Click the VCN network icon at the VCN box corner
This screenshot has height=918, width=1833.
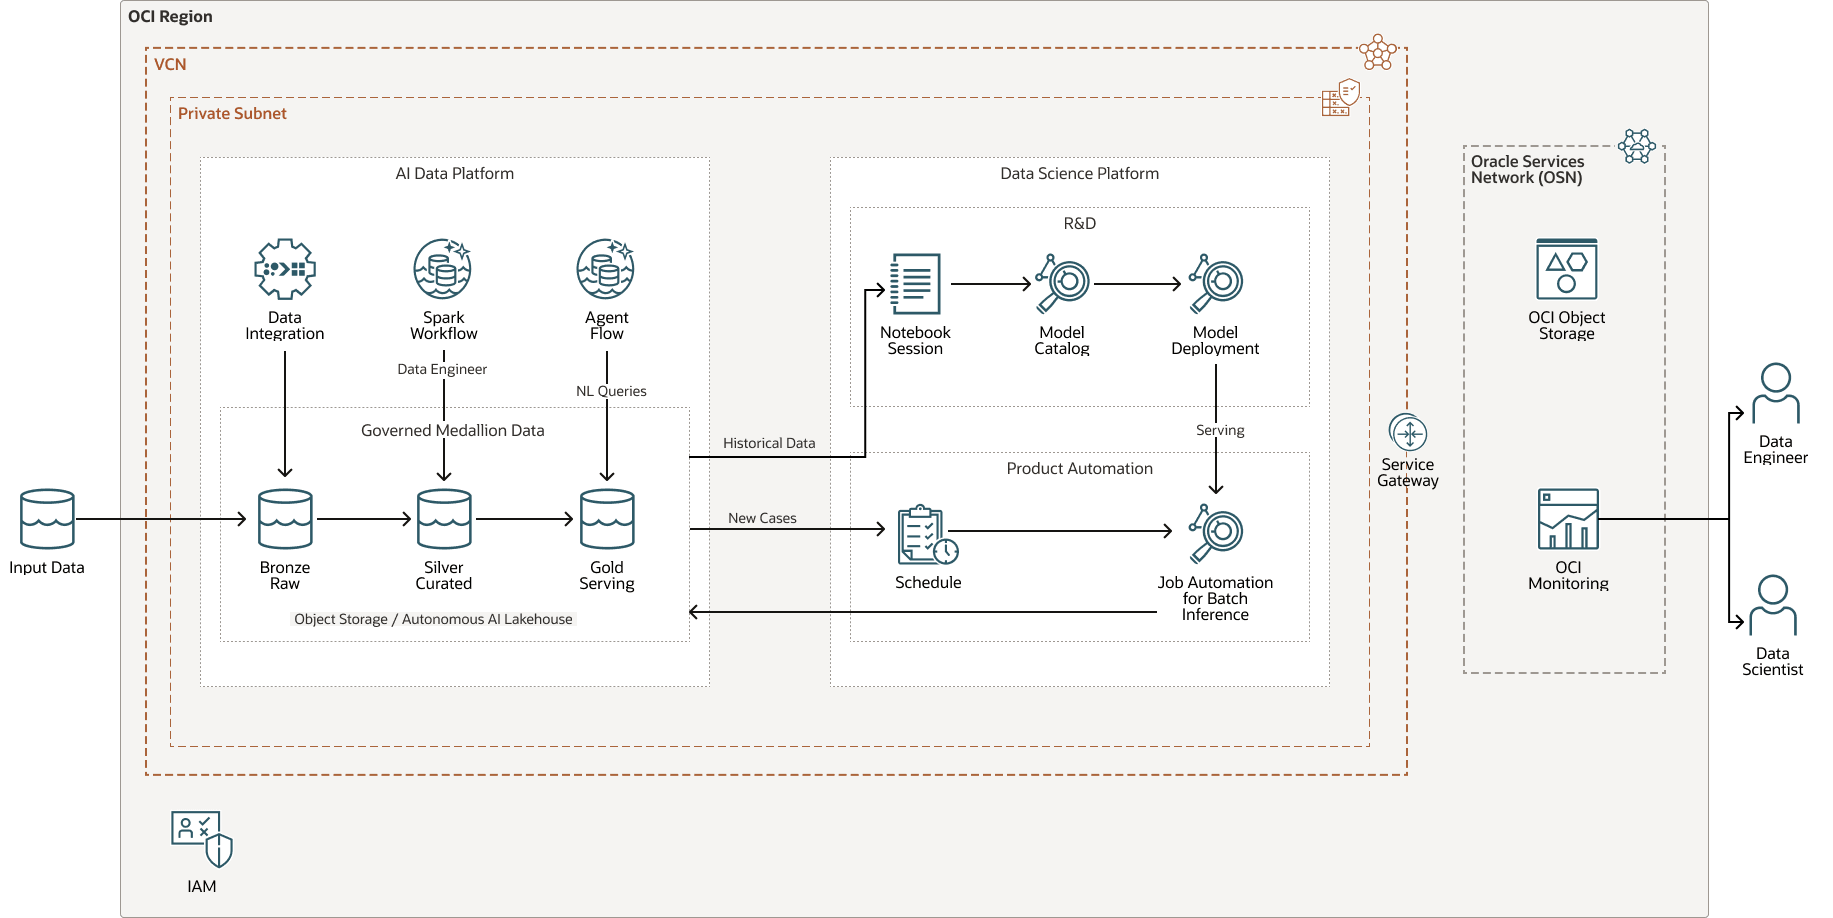1378,52
